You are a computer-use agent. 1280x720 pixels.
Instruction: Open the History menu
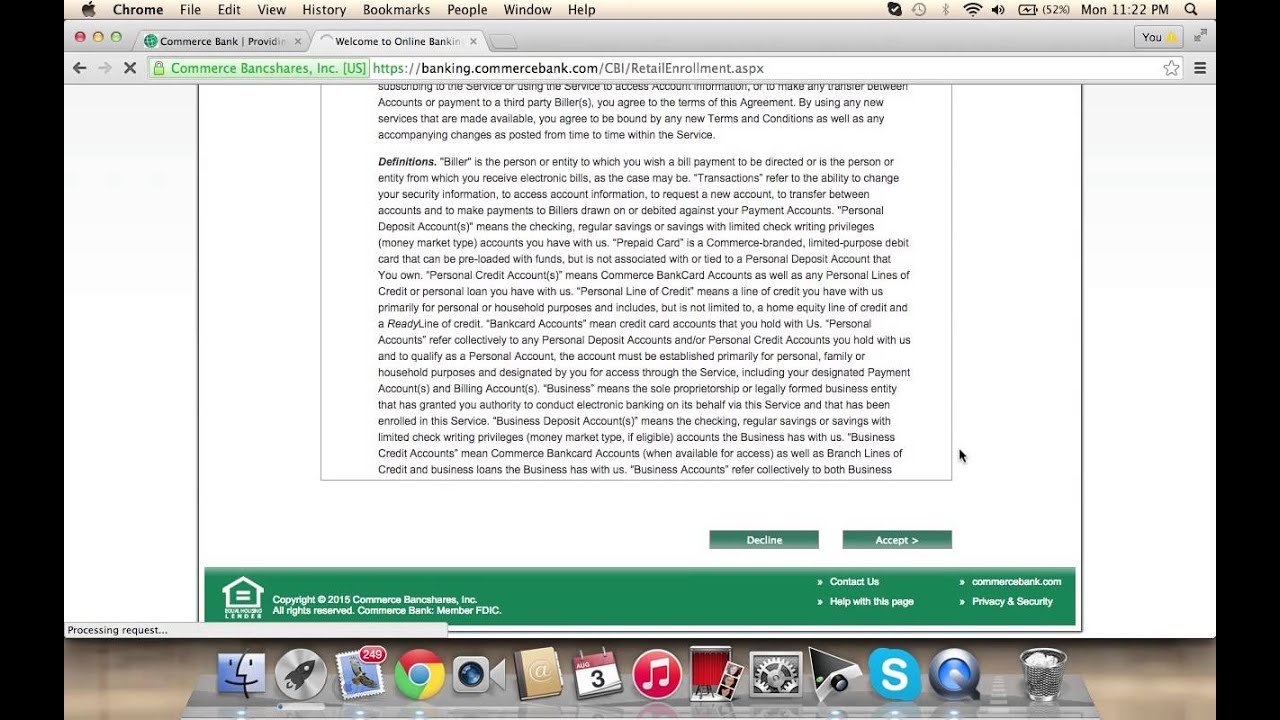pyautogui.click(x=324, y=9)
